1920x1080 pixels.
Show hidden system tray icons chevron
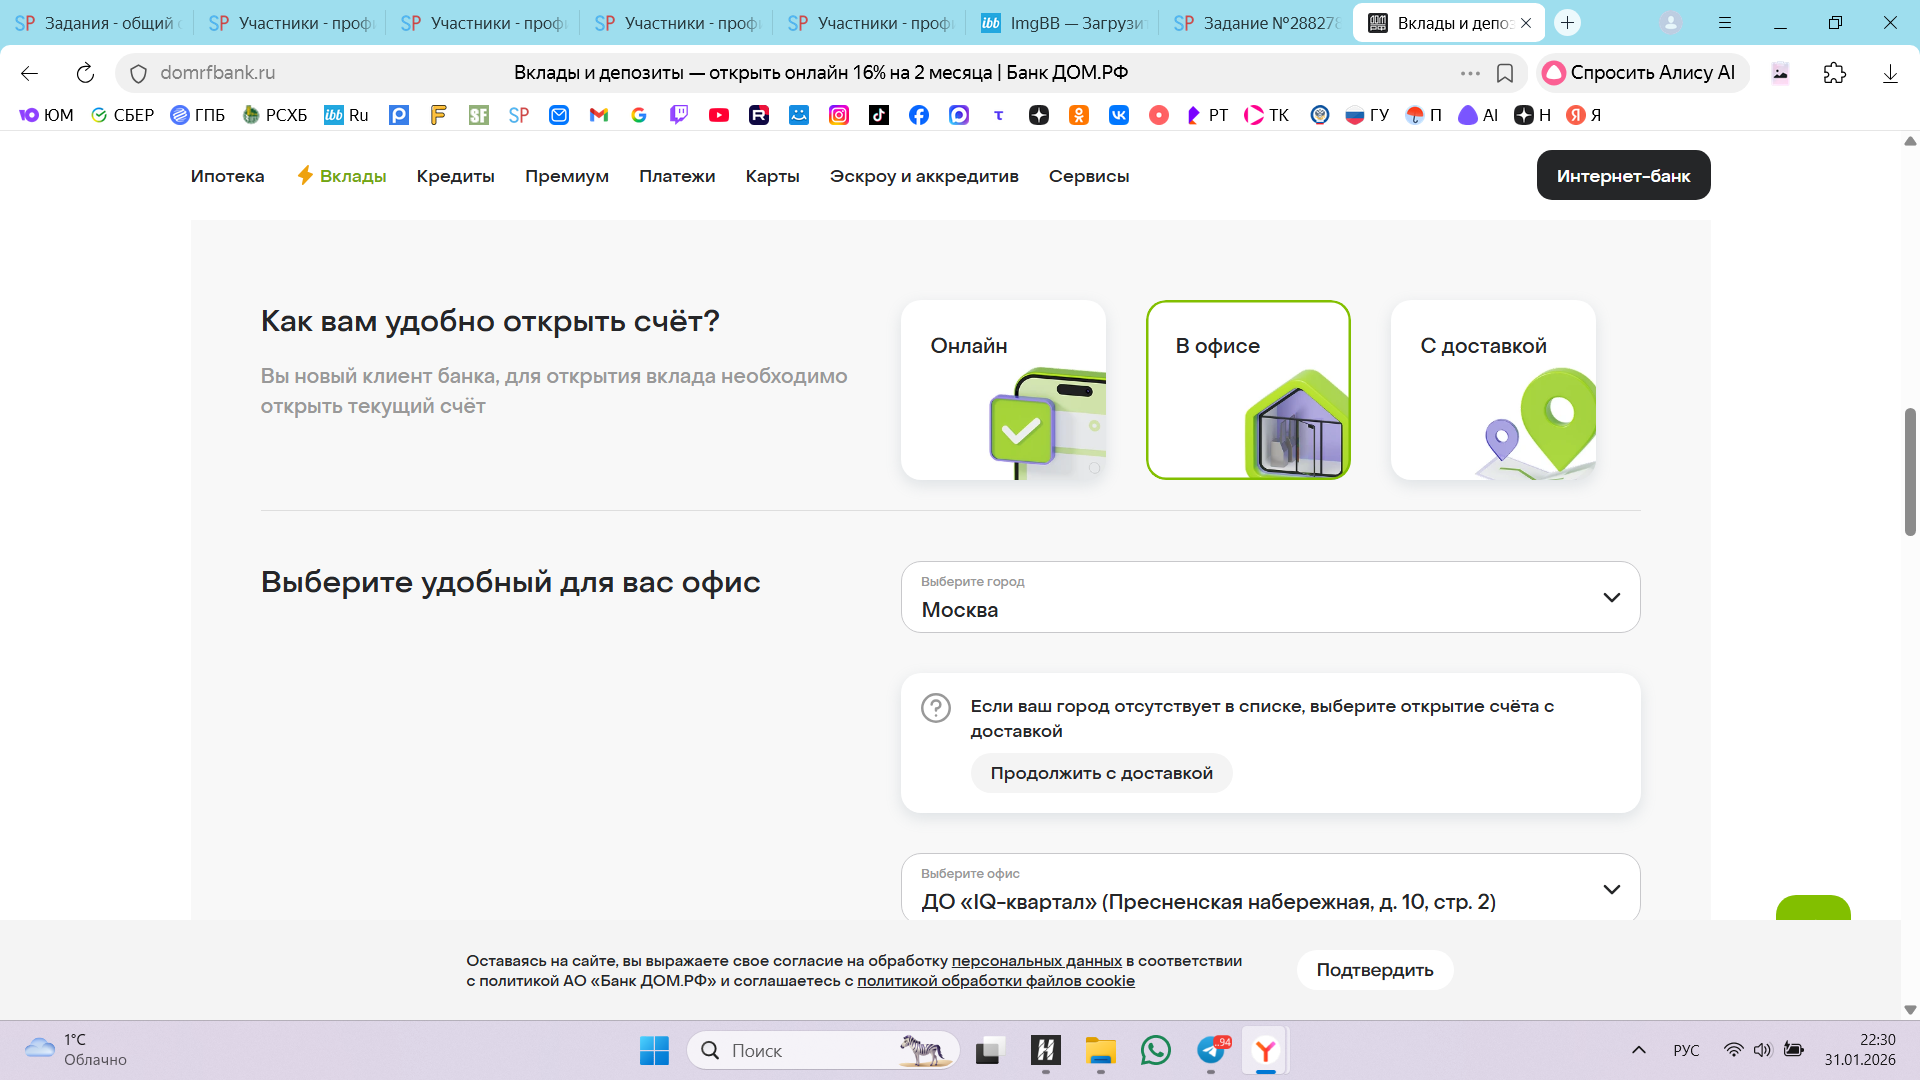point(1638,1050)
